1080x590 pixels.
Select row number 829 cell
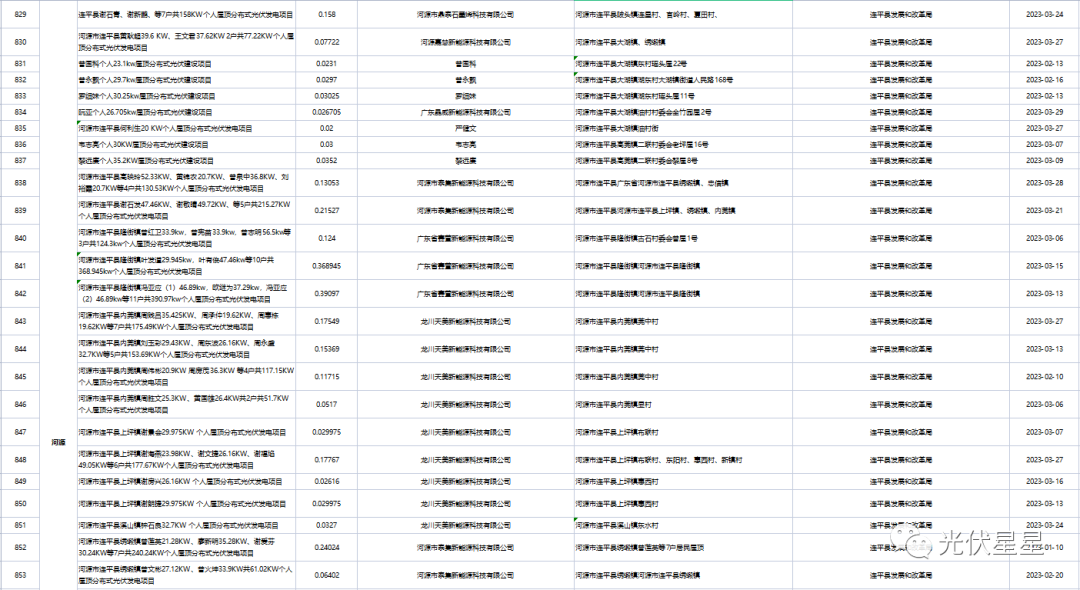20,16
